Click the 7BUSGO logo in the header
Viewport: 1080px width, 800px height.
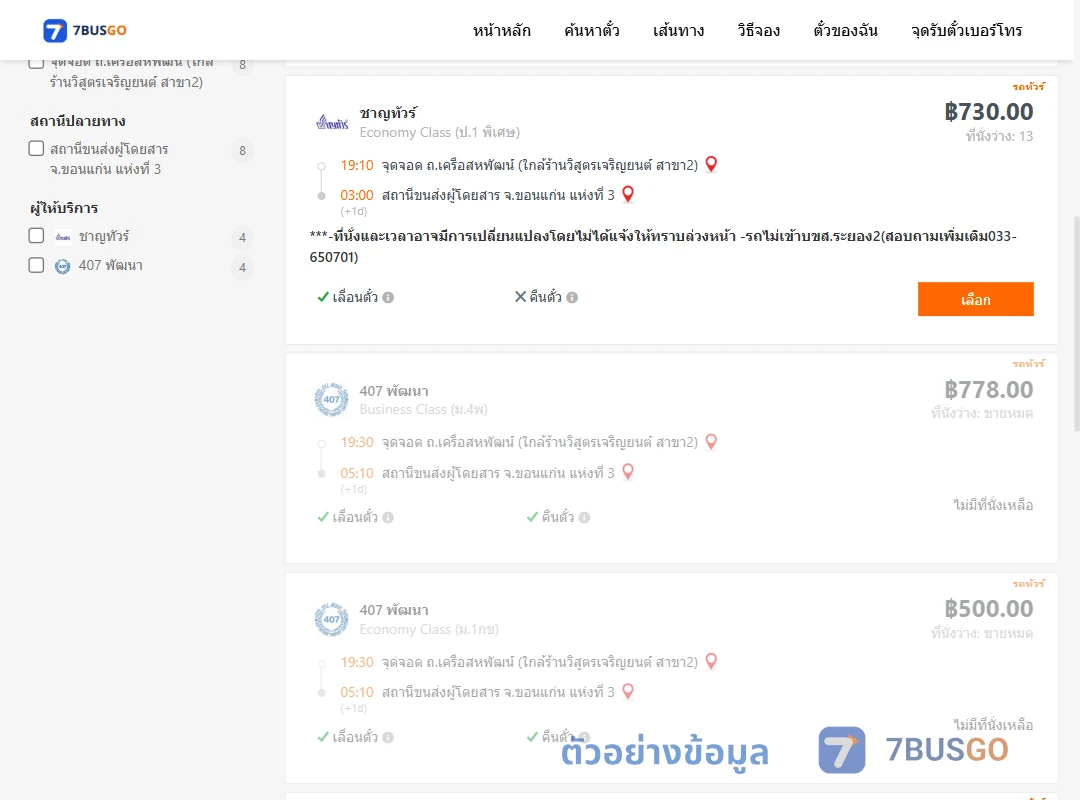pos(85,30)
